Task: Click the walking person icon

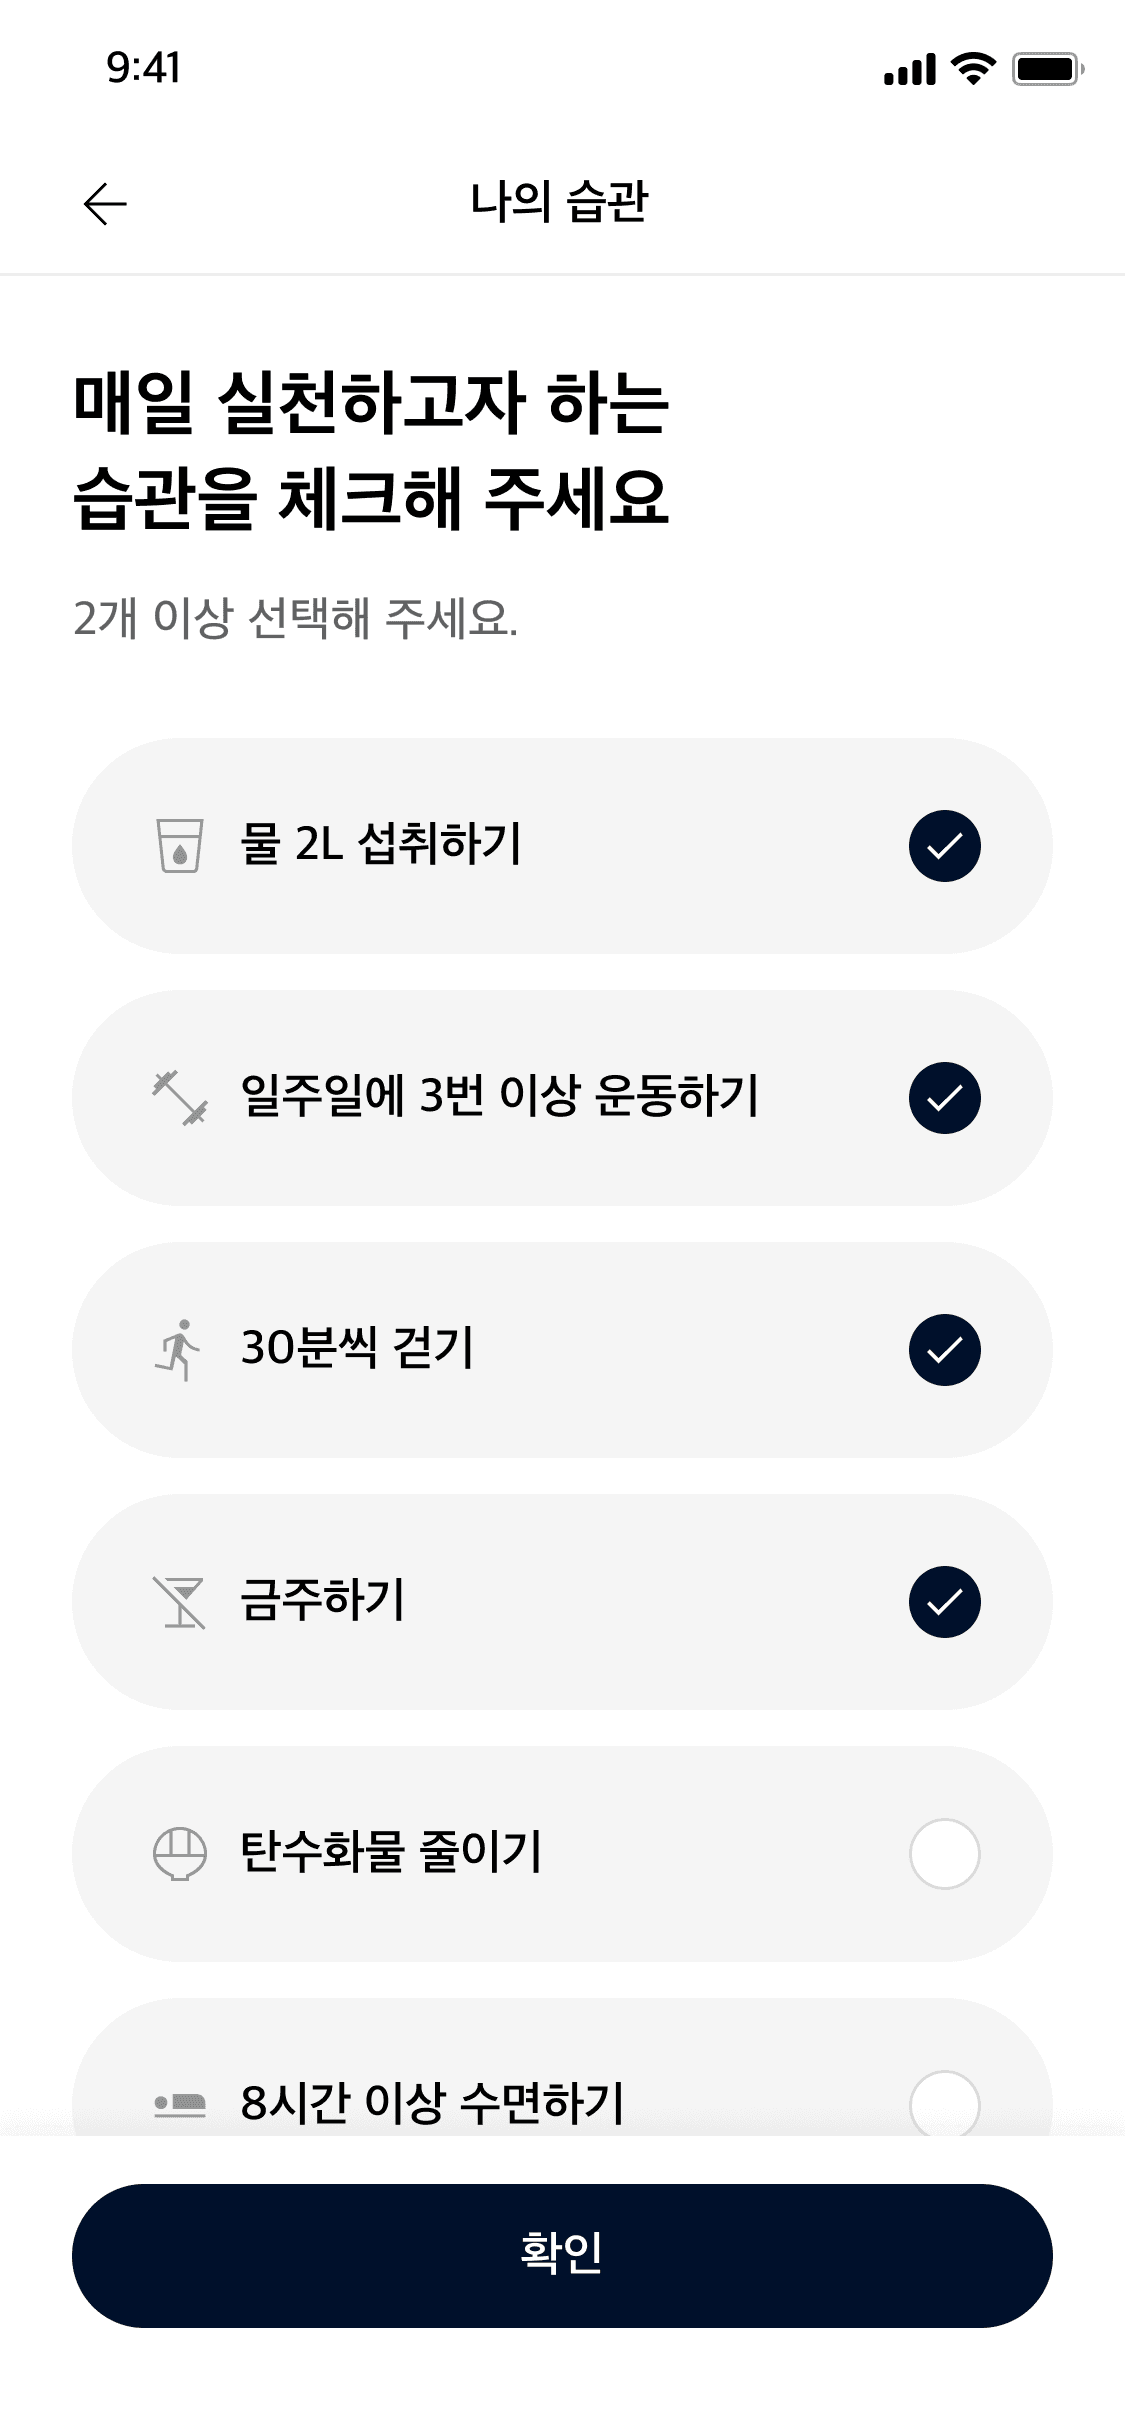Action: (x=180, y=1350)
